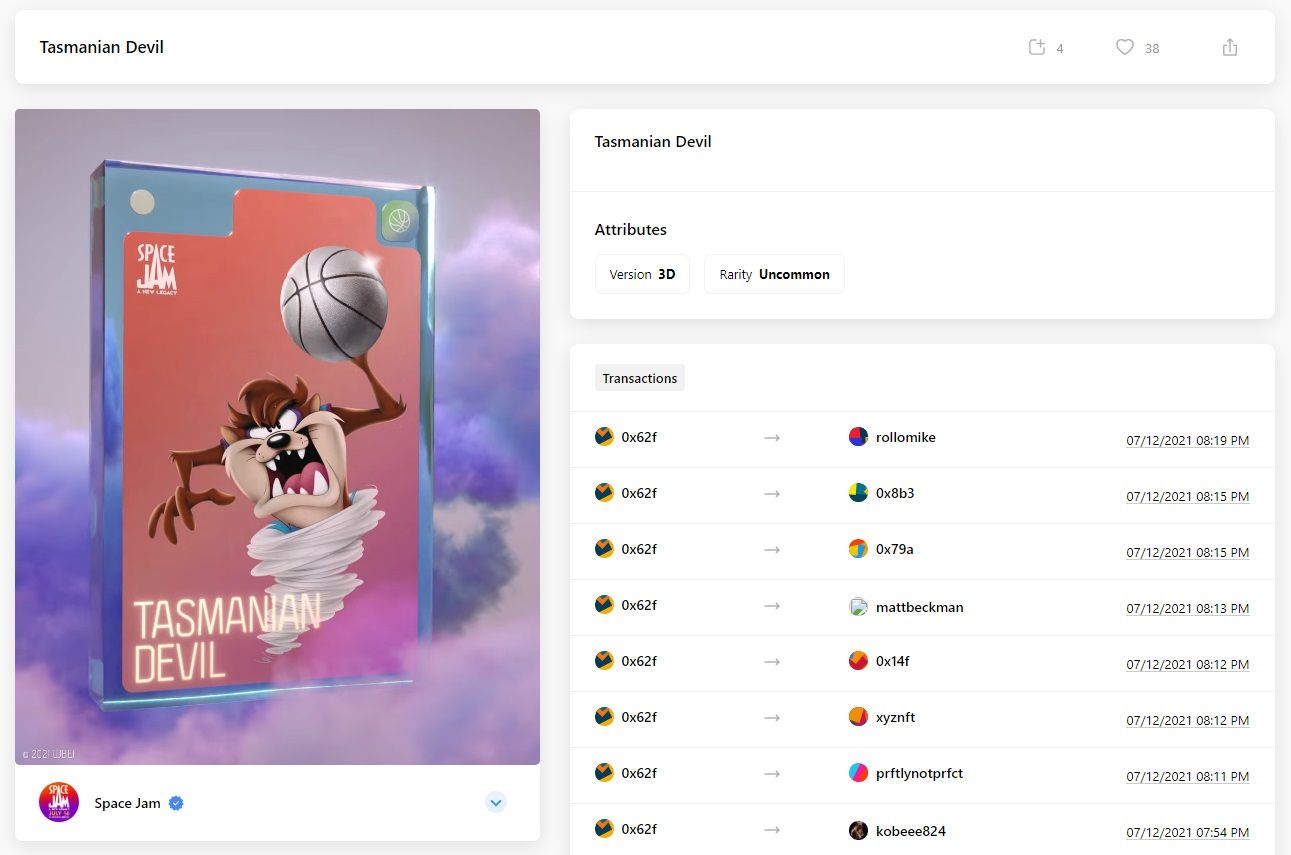Open the 0x8b3 recipient address link

[895, 493]
